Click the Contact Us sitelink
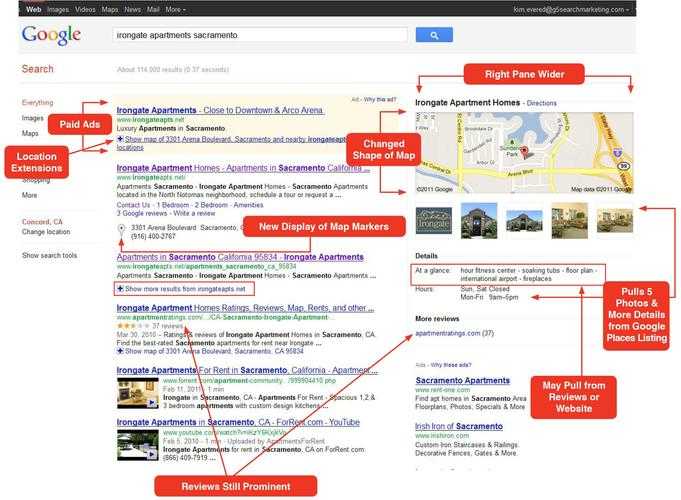Image resolution: width=681 pixels, height=500 pixels. (133, 205)
